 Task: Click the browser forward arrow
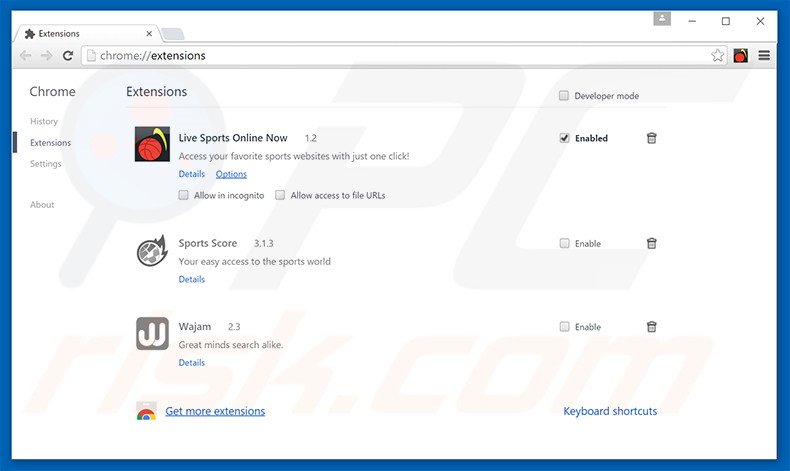point(46,55)
